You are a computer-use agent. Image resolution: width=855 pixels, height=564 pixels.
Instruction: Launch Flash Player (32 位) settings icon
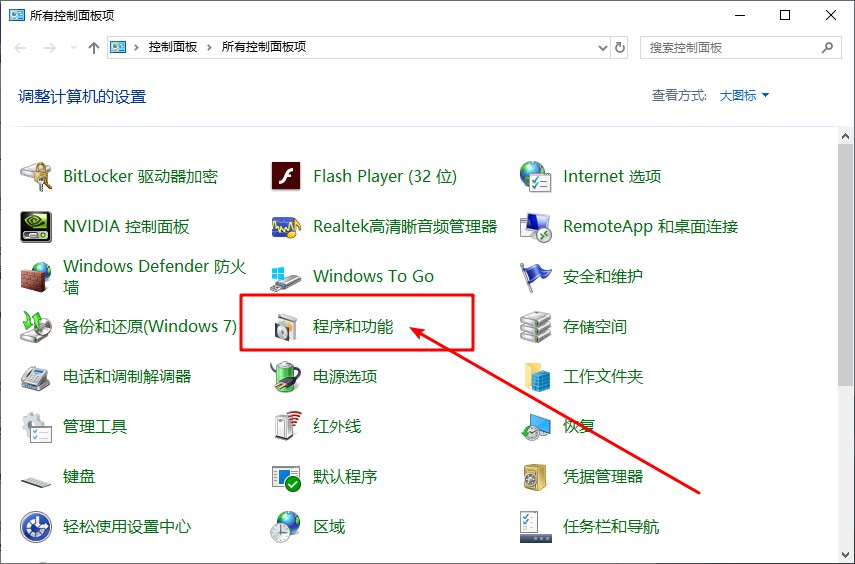pyautogui.click(x=286, y=177)
